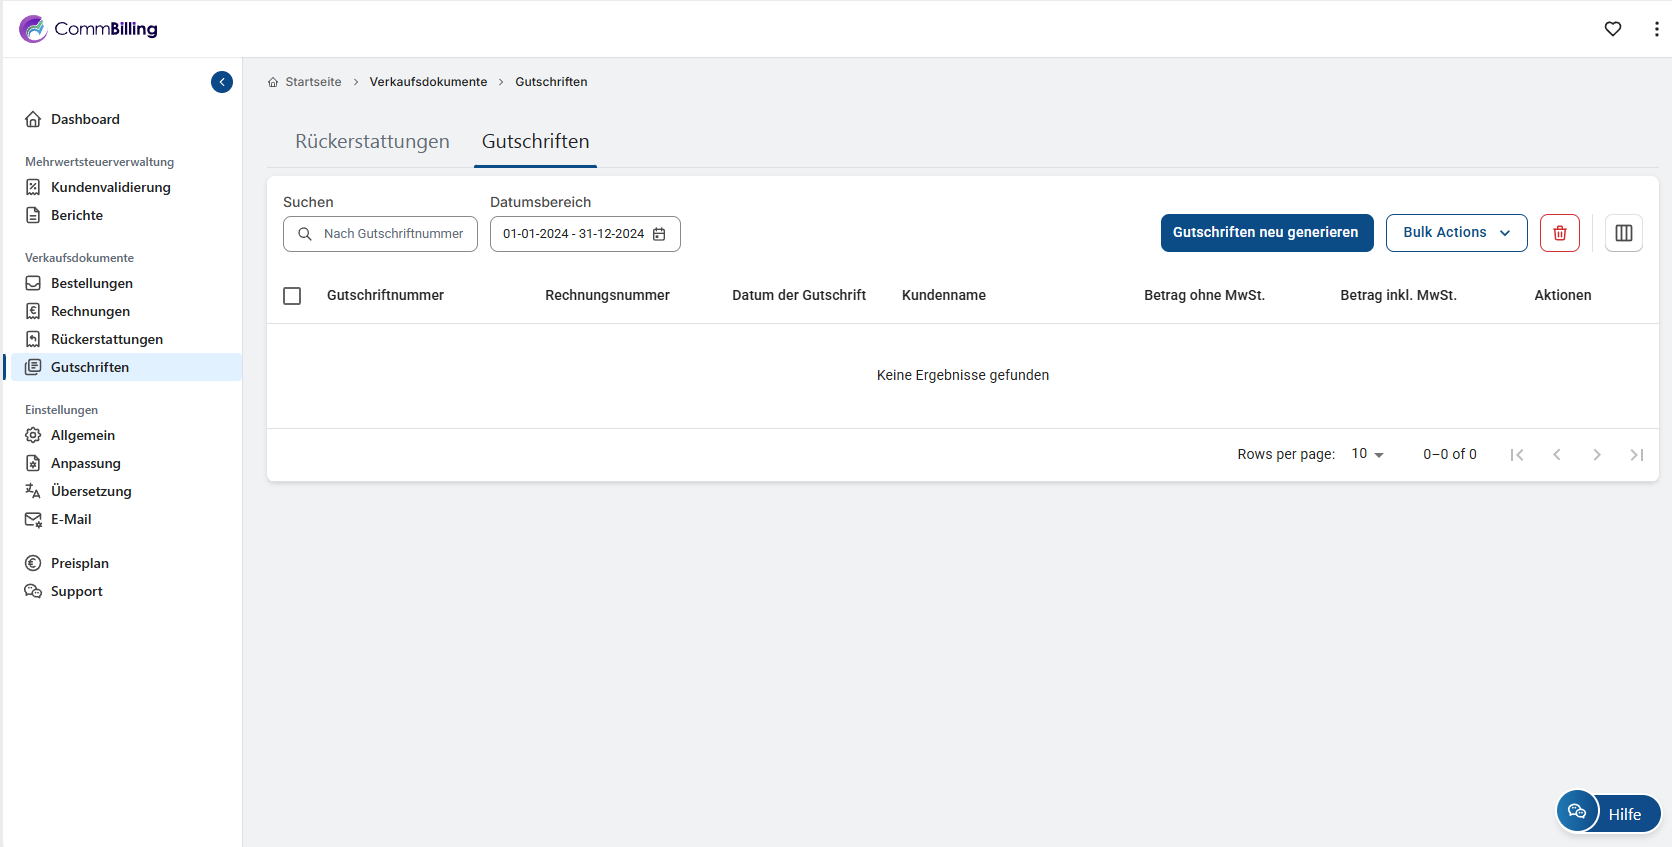
Task: Switch to the Rückerstattungen tab
Action: 372,142
